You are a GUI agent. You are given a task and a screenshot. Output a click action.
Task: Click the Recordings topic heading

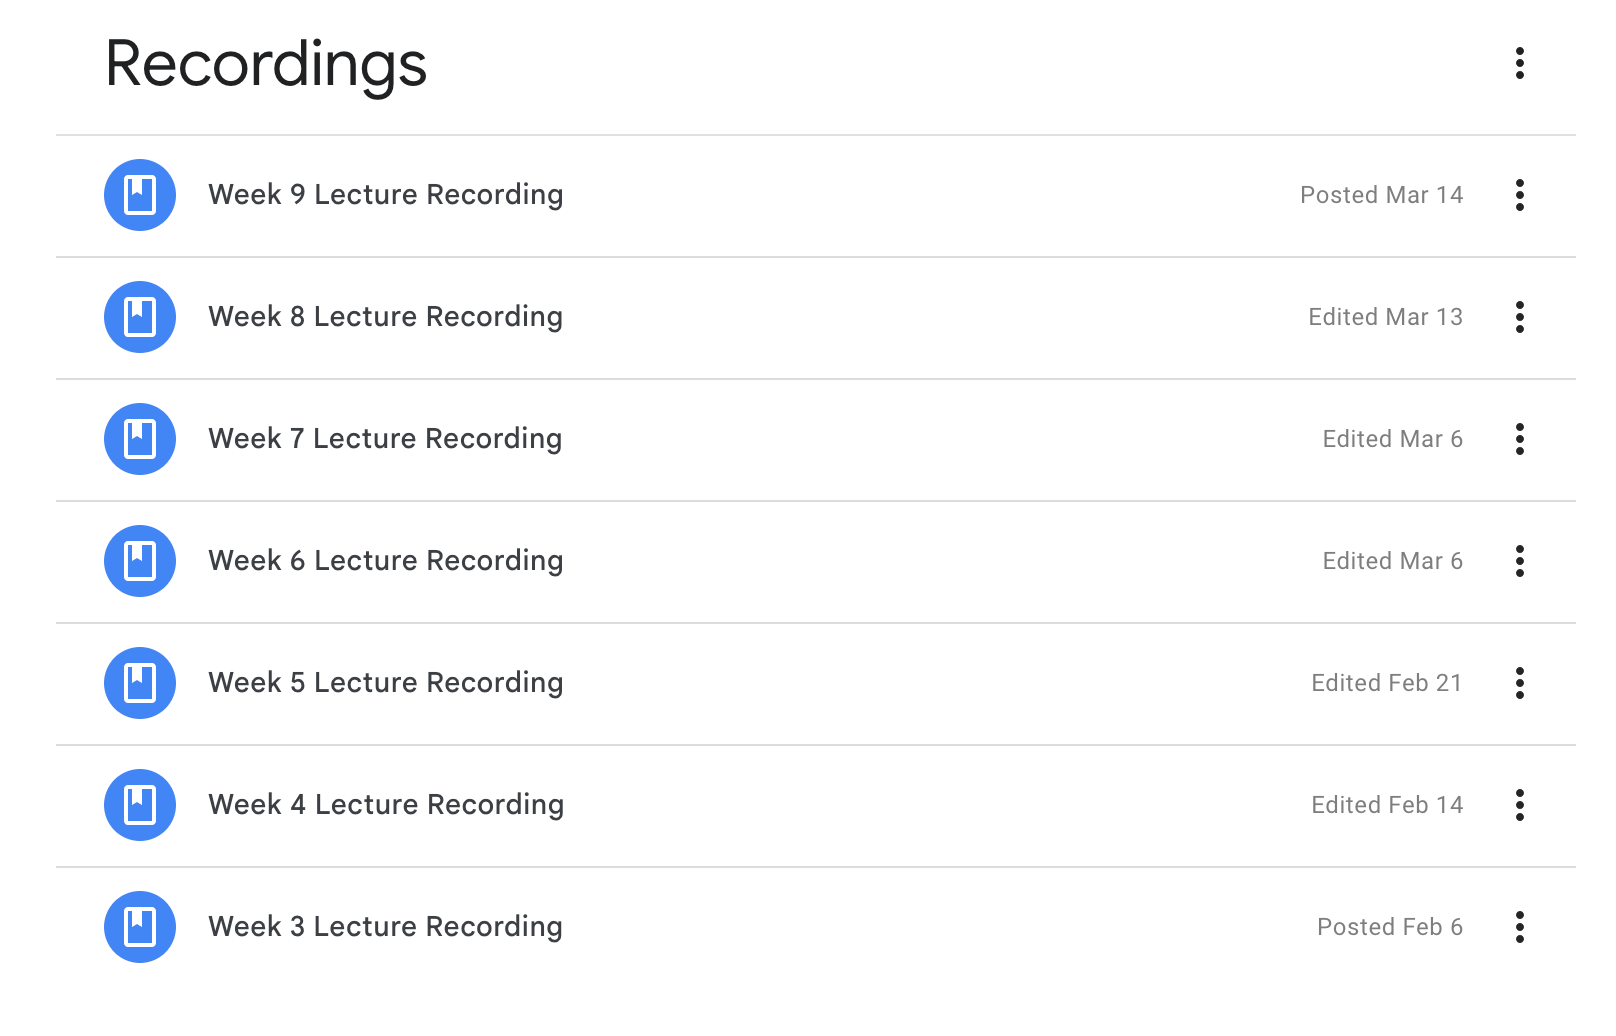[266, 65]
